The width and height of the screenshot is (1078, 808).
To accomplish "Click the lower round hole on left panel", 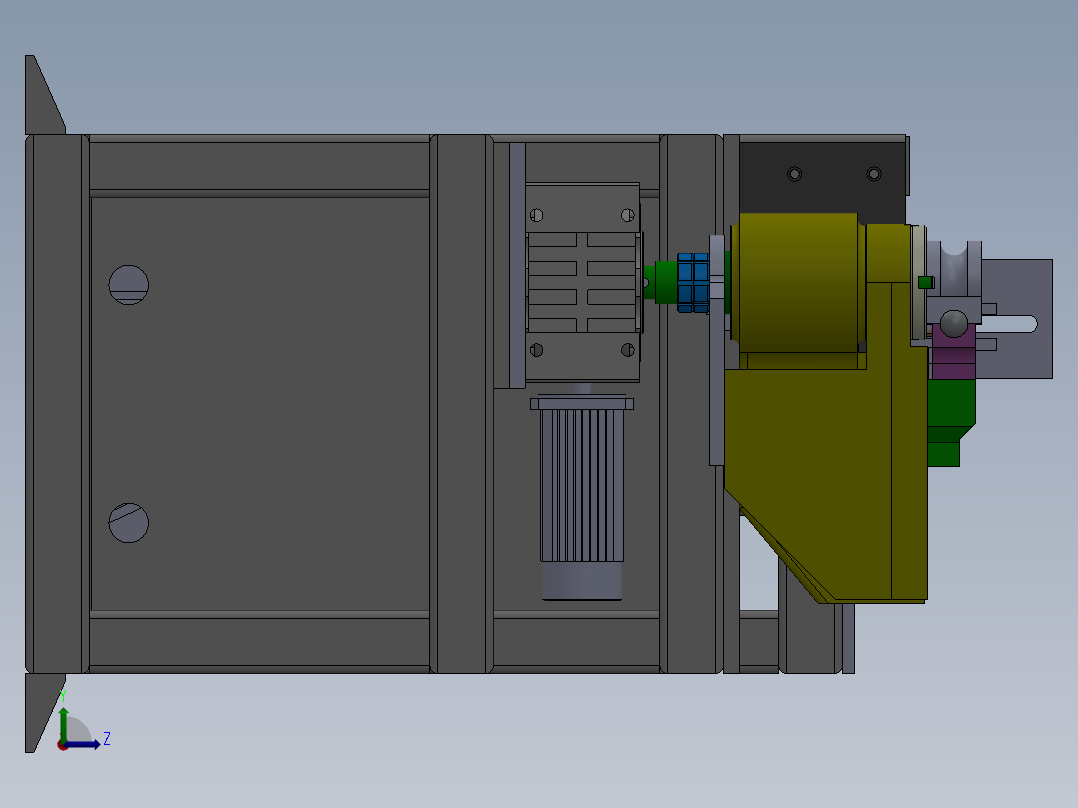I will 129,523.
